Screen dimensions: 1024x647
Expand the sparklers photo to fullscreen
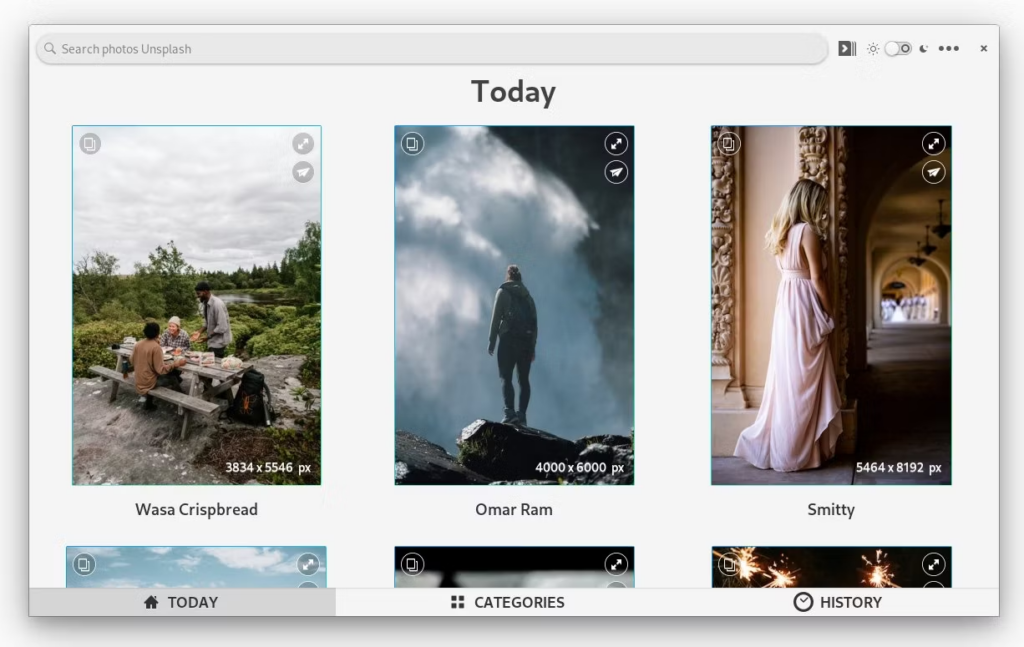click(x=933, y=564)
